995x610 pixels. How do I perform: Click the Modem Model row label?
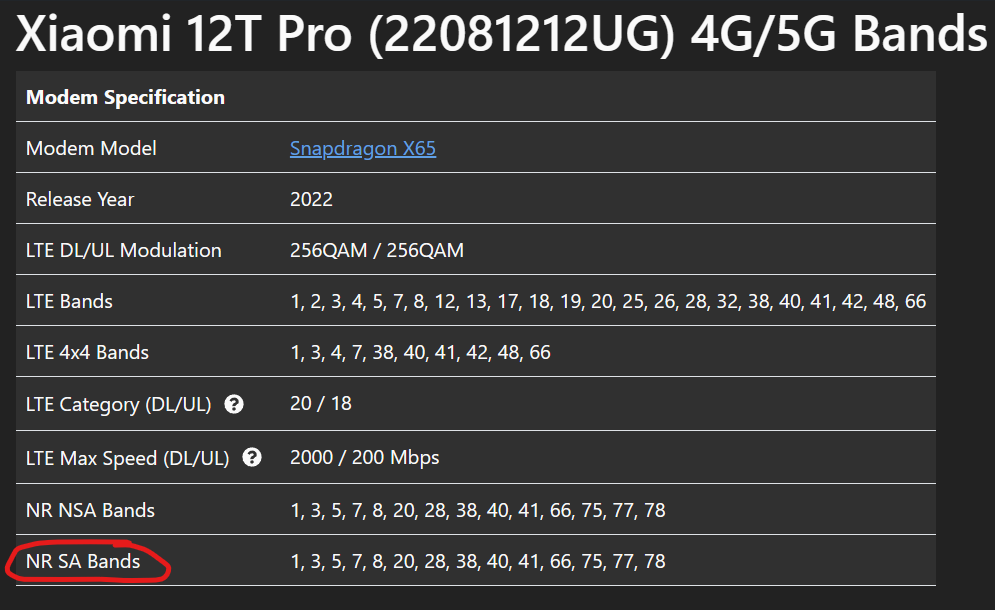[91, 149]
